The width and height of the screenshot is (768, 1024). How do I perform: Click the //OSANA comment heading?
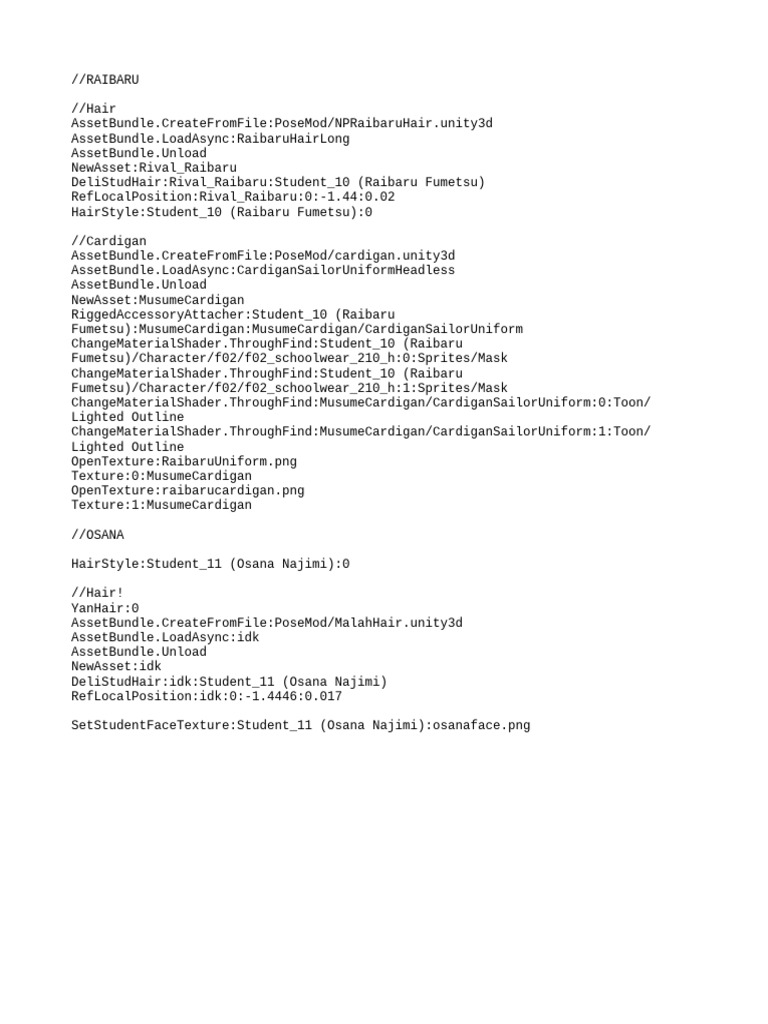tap(97, 535)
